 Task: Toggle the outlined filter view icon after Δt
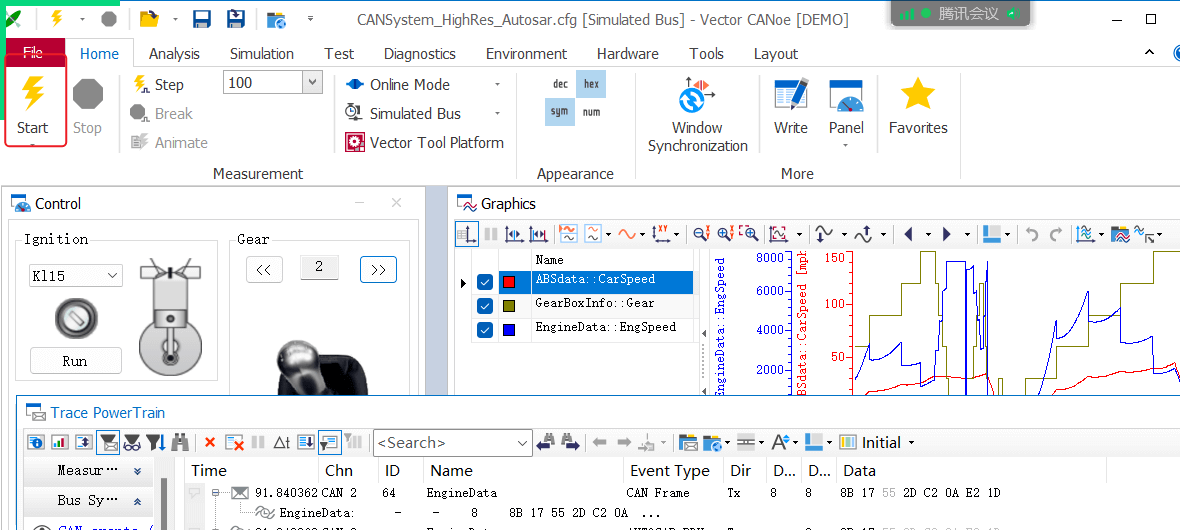330,443
